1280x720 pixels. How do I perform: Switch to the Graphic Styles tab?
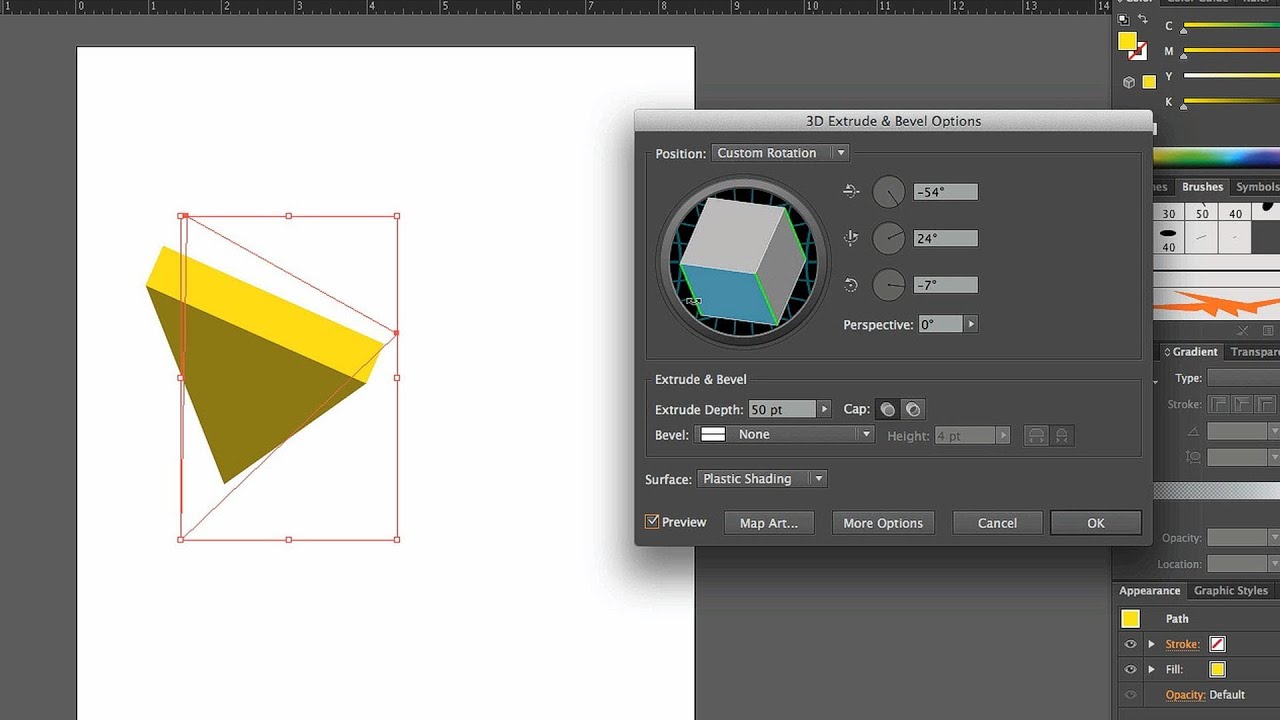[x=1232, y=590]
